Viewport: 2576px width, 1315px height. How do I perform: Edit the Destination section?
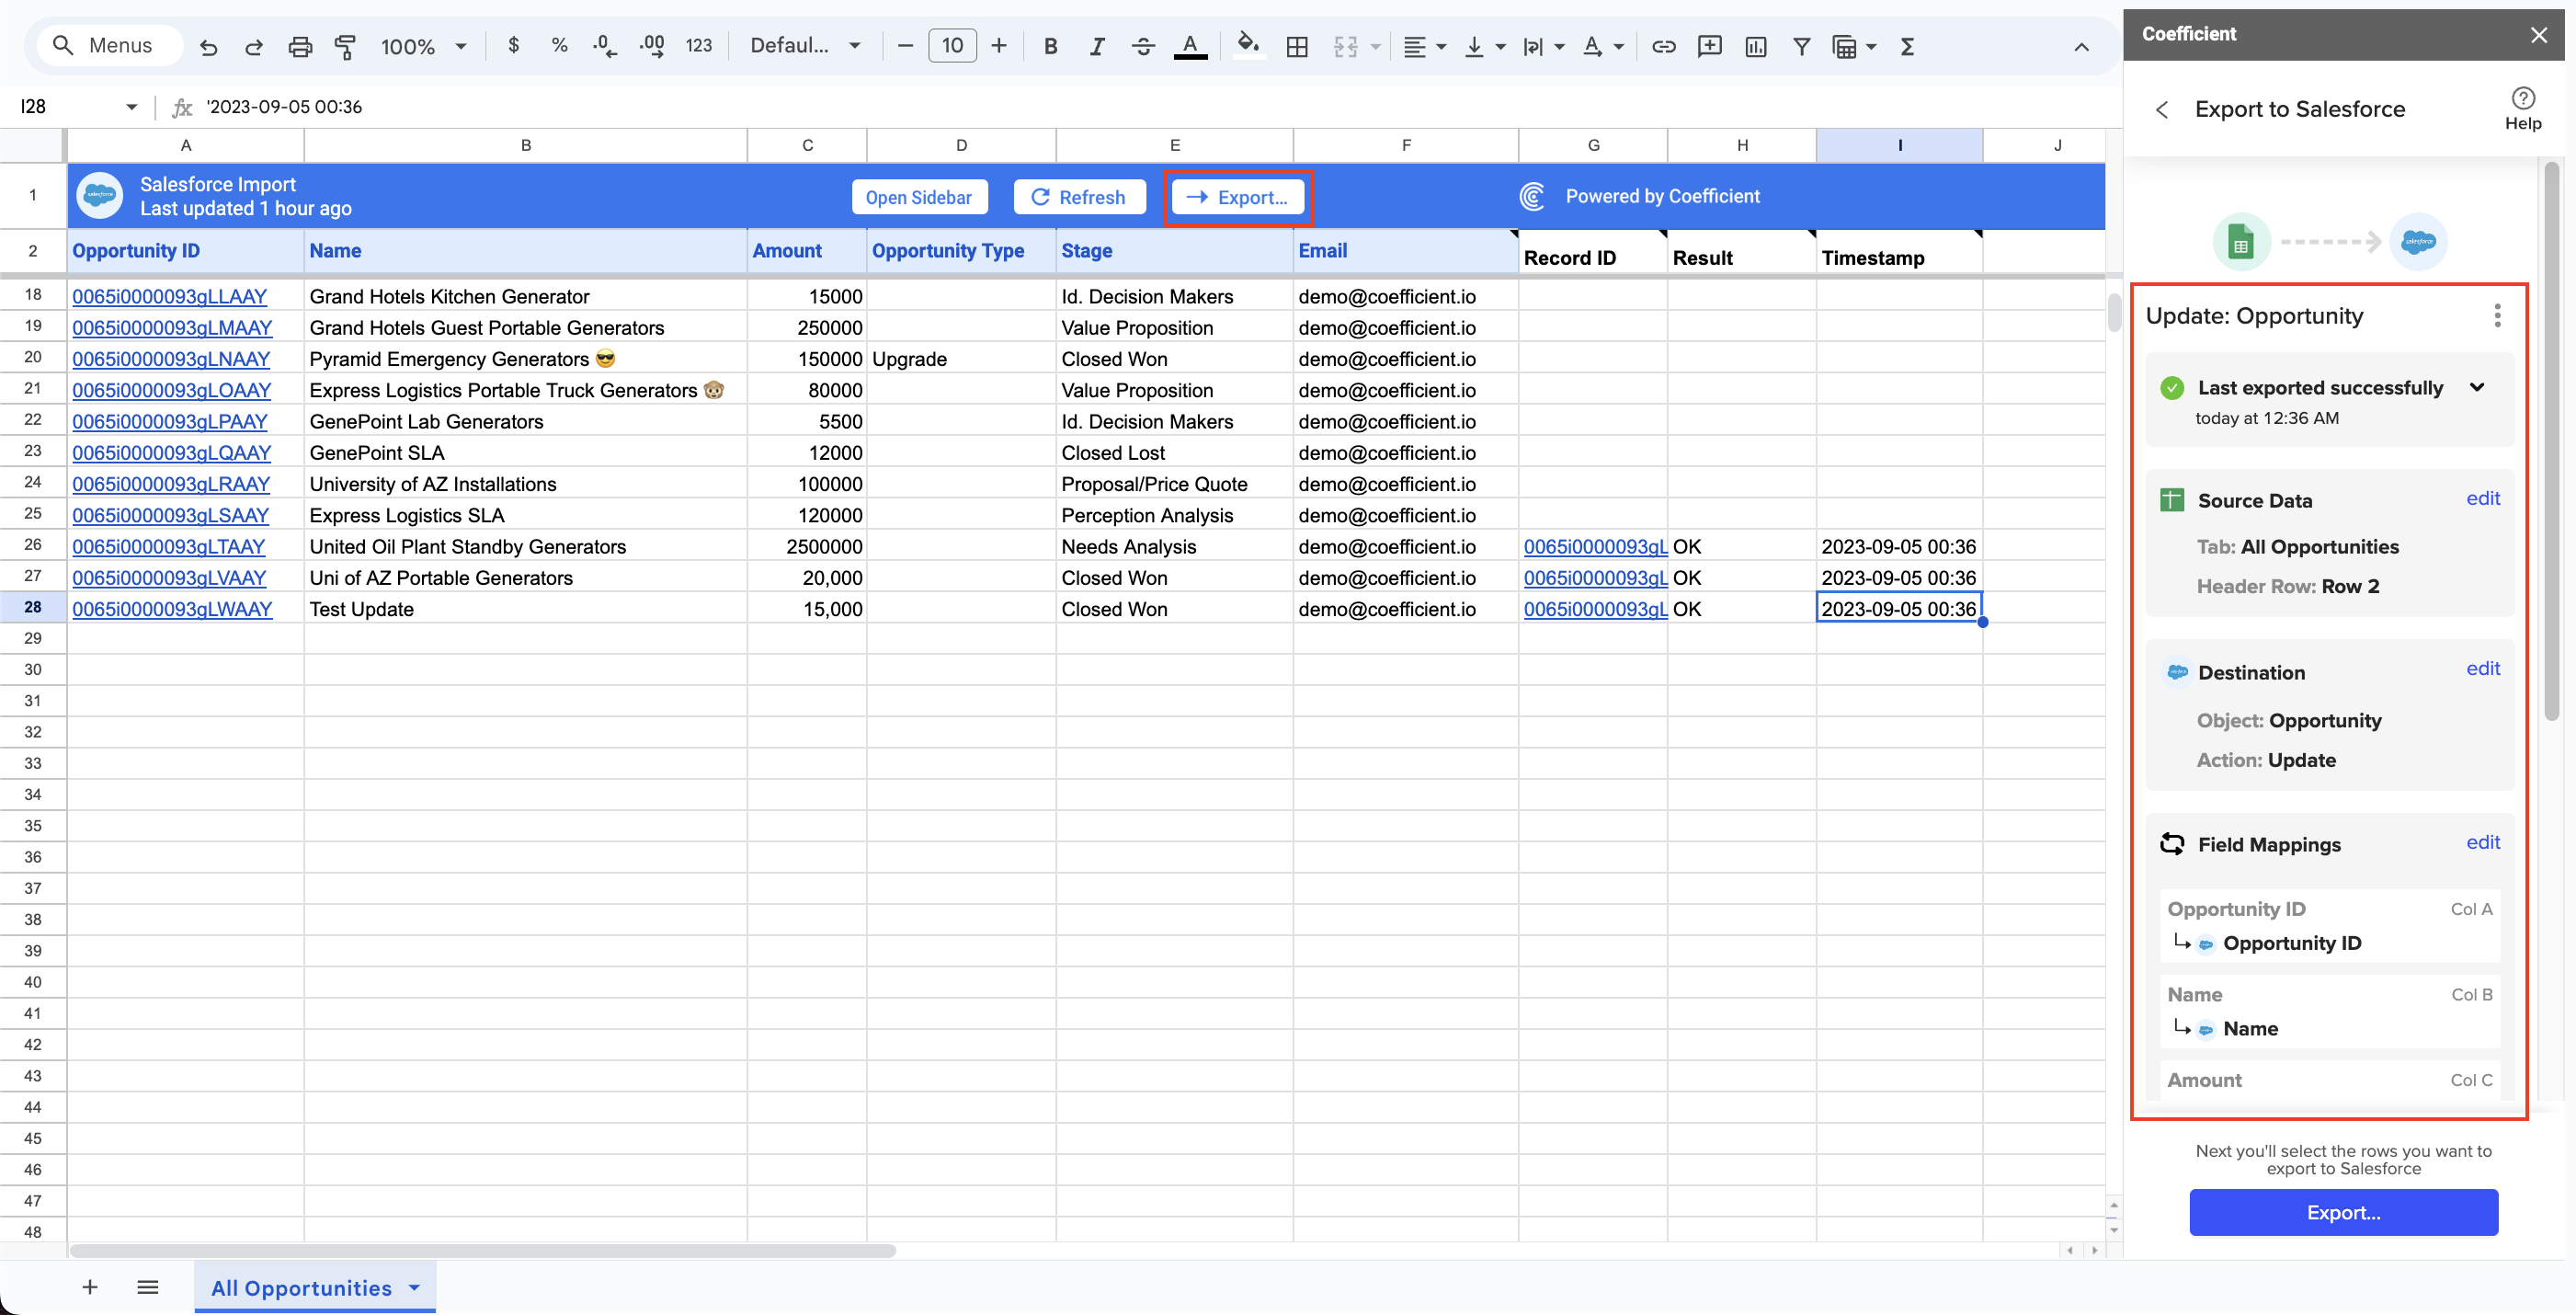point(2483,668)
